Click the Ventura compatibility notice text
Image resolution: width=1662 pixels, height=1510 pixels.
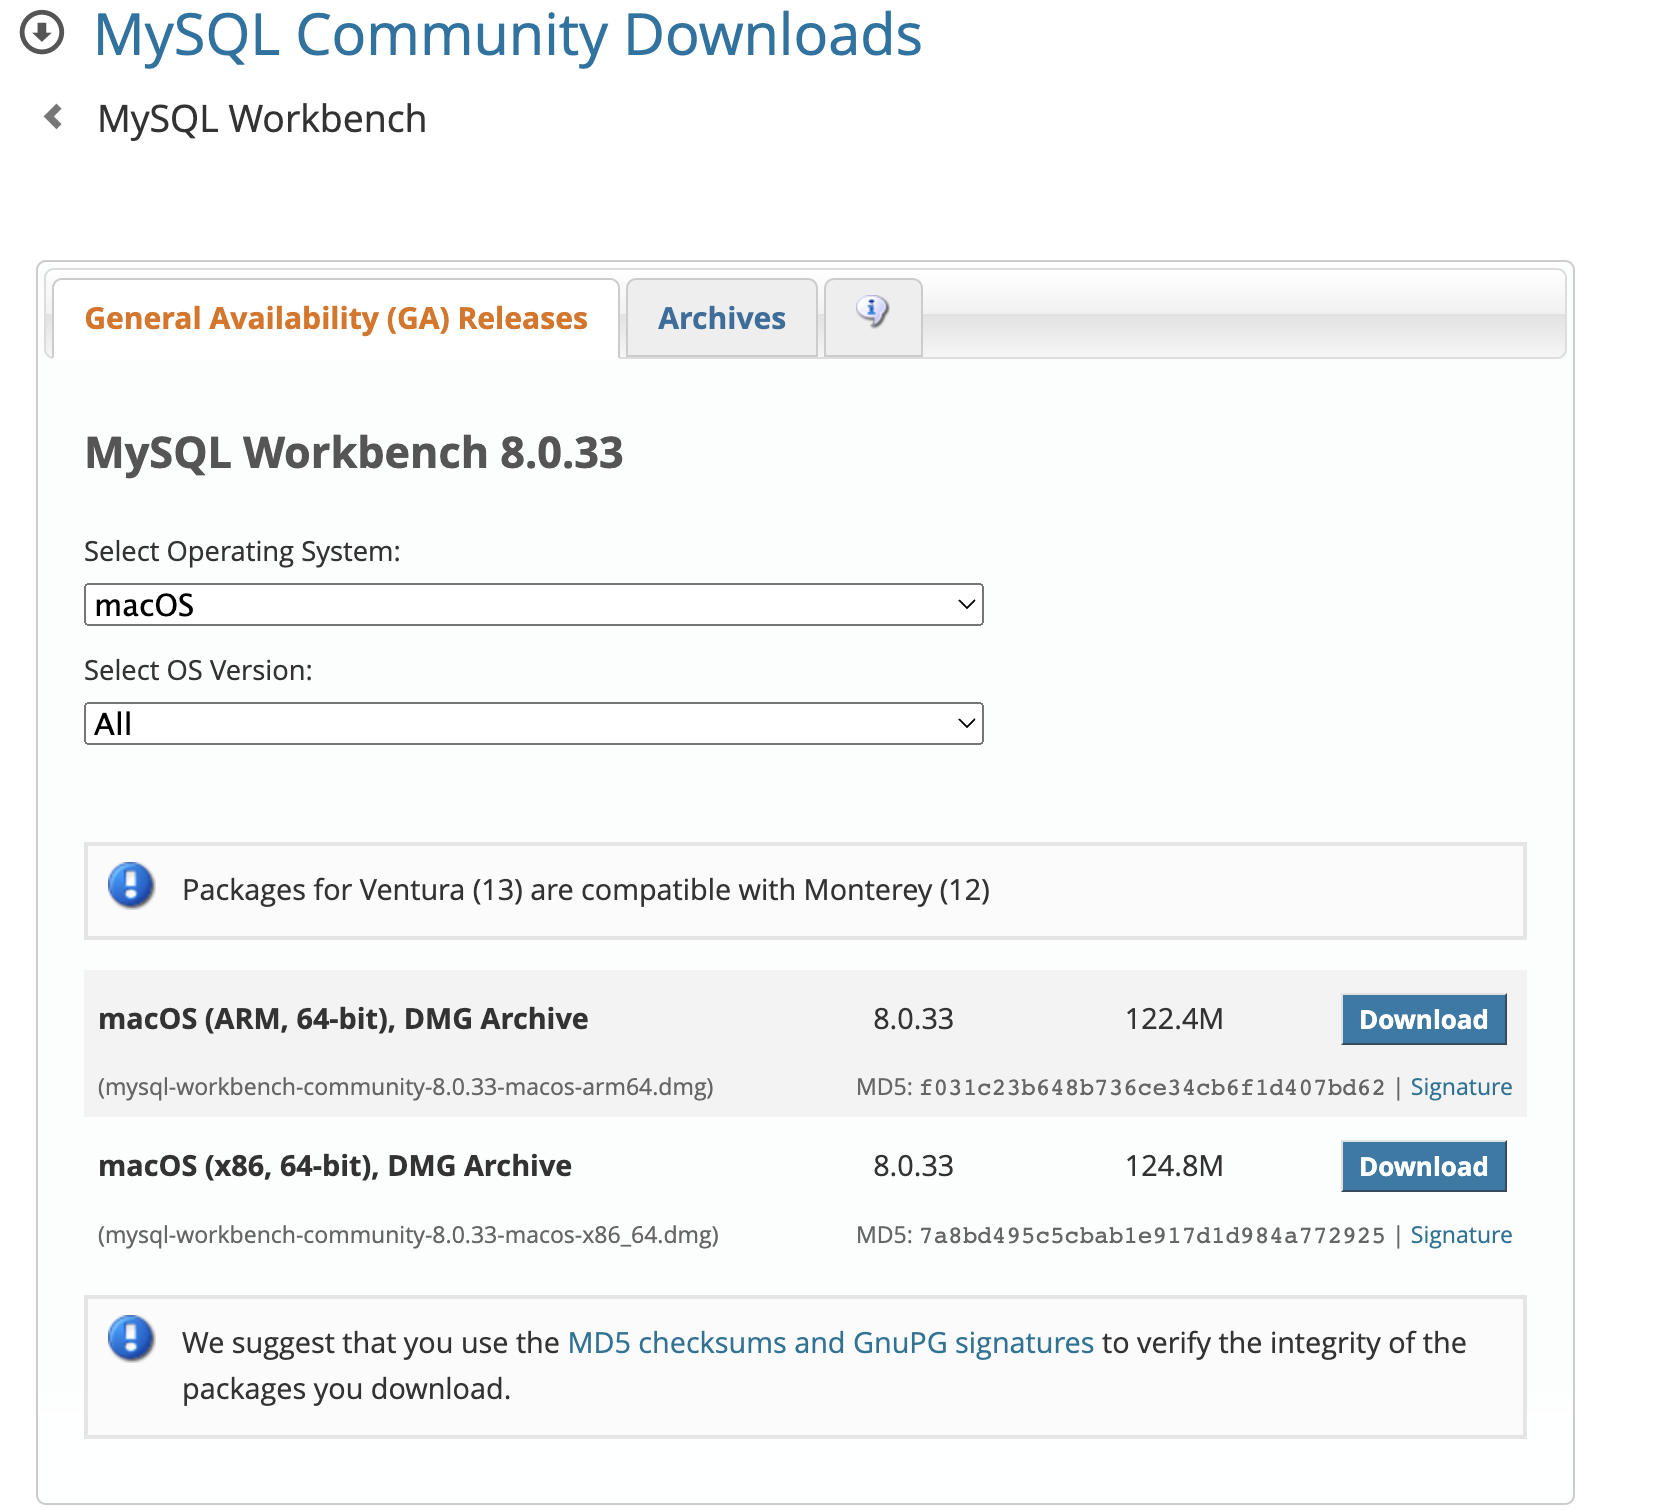point(586,889)
